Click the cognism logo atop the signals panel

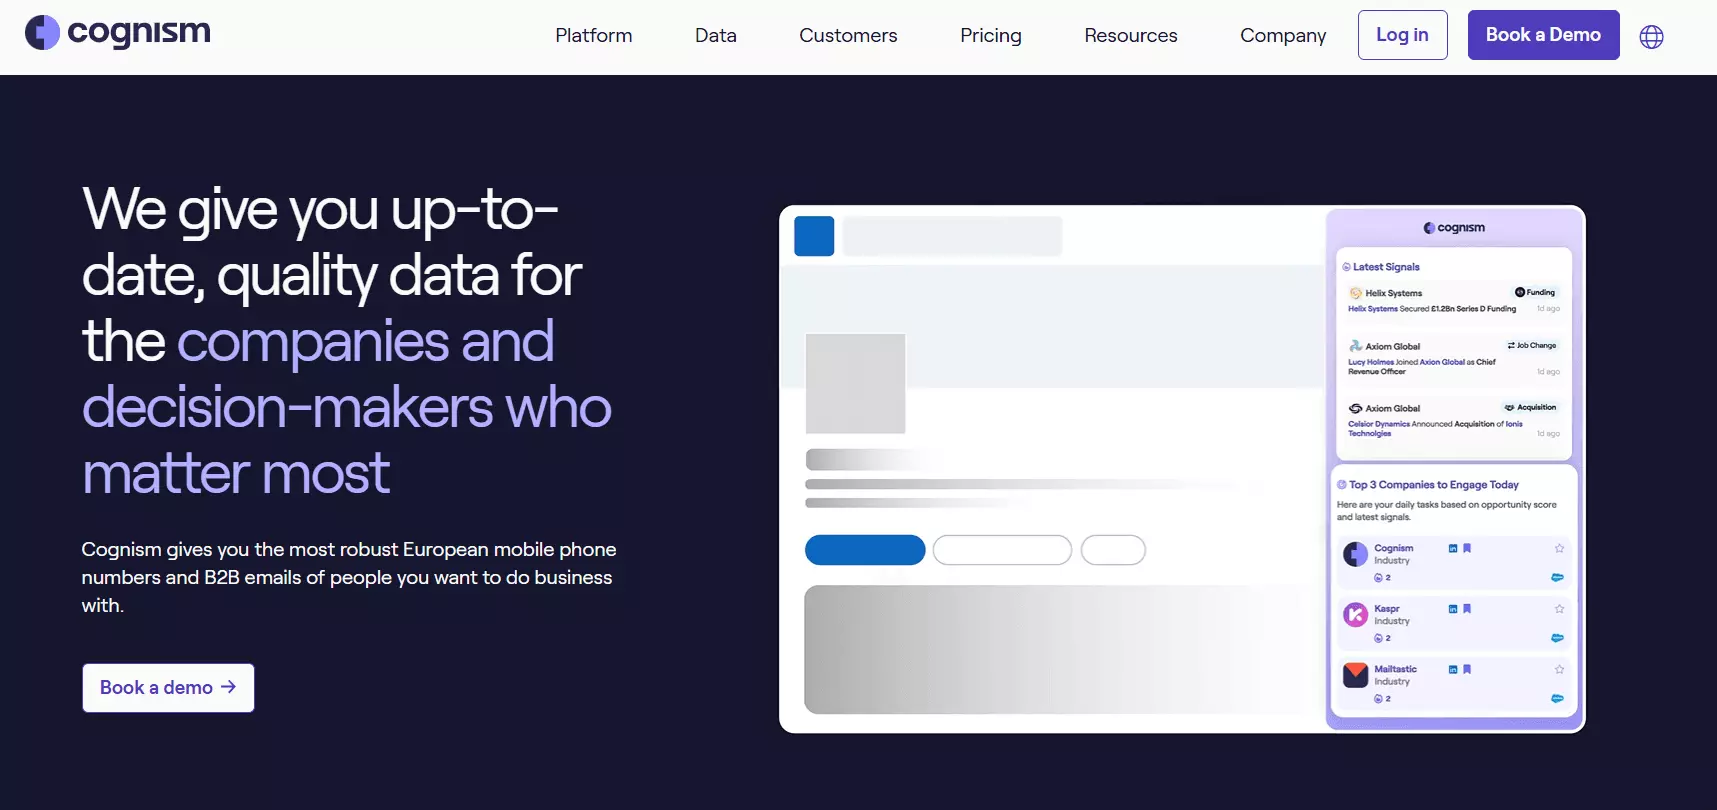tap(1454, 228)
